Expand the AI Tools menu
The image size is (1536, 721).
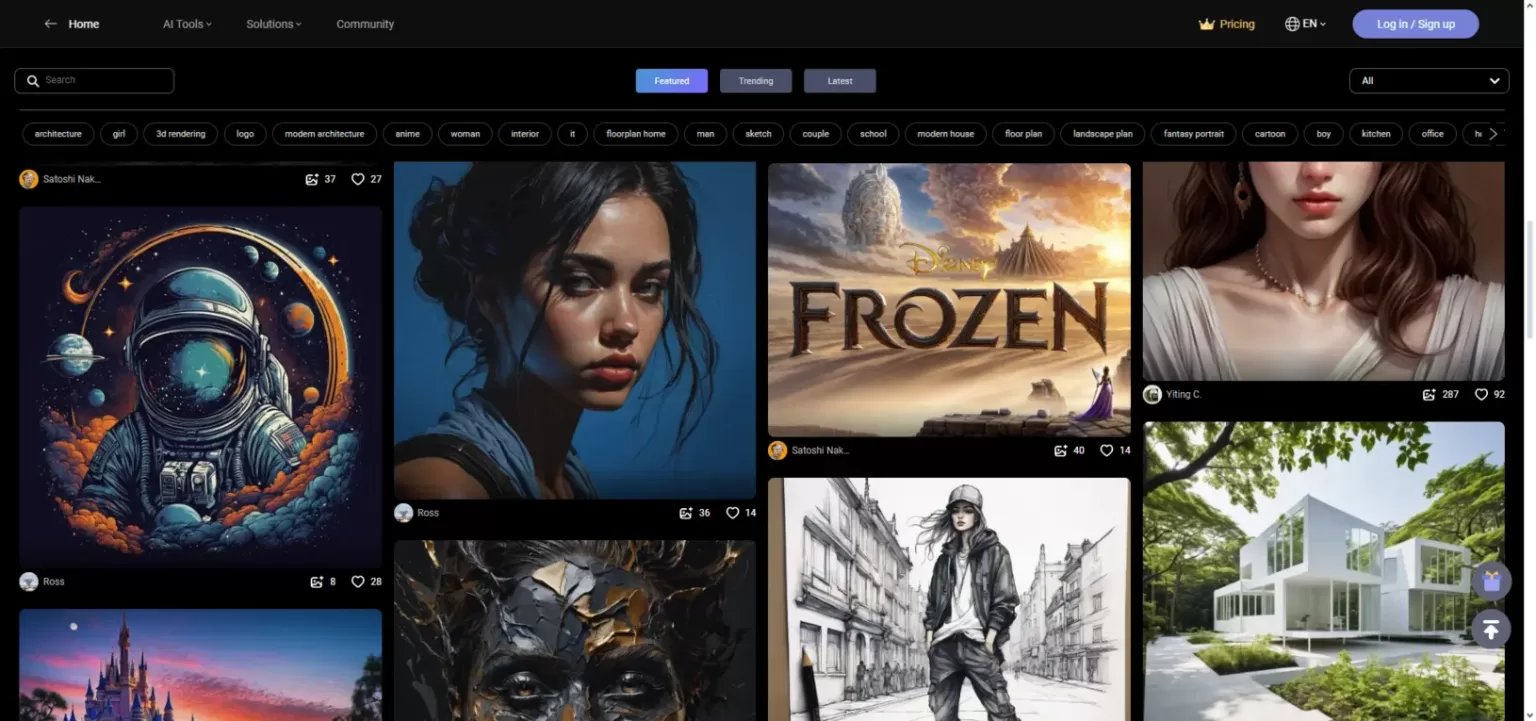(x=187, y=24)
